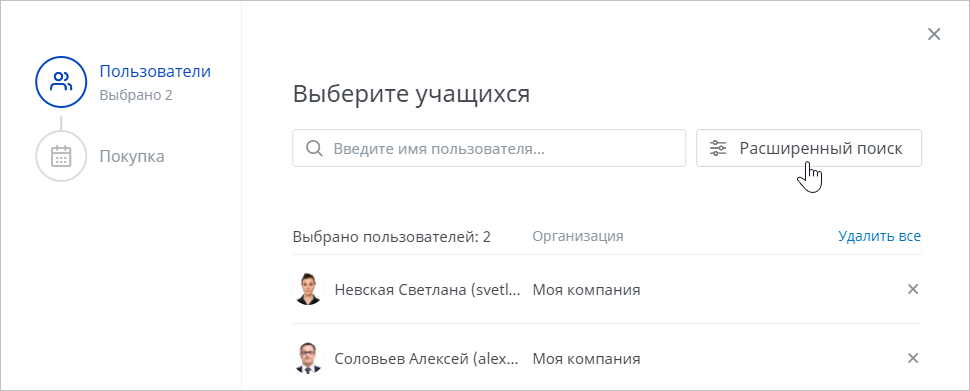The width and height of the screenshot is (970, 391).
Task: Click the Организация column header
Action: [x=578, y=236]
